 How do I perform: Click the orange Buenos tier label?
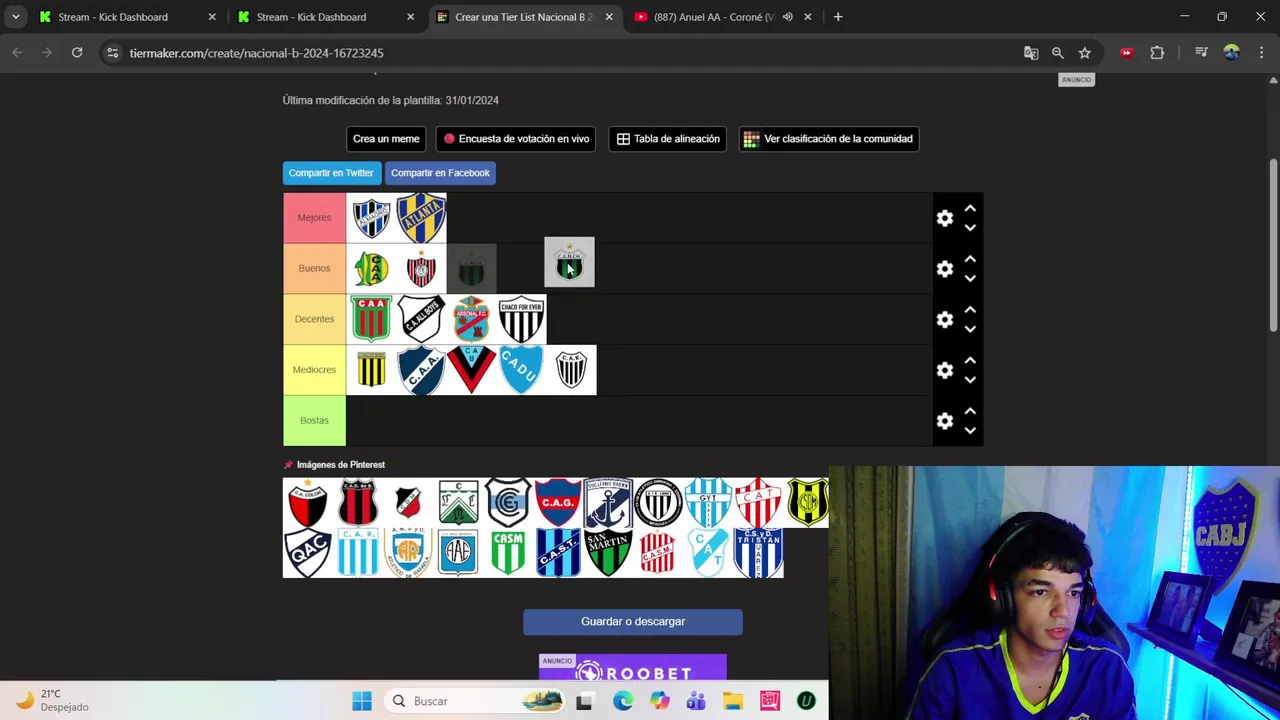314,269
